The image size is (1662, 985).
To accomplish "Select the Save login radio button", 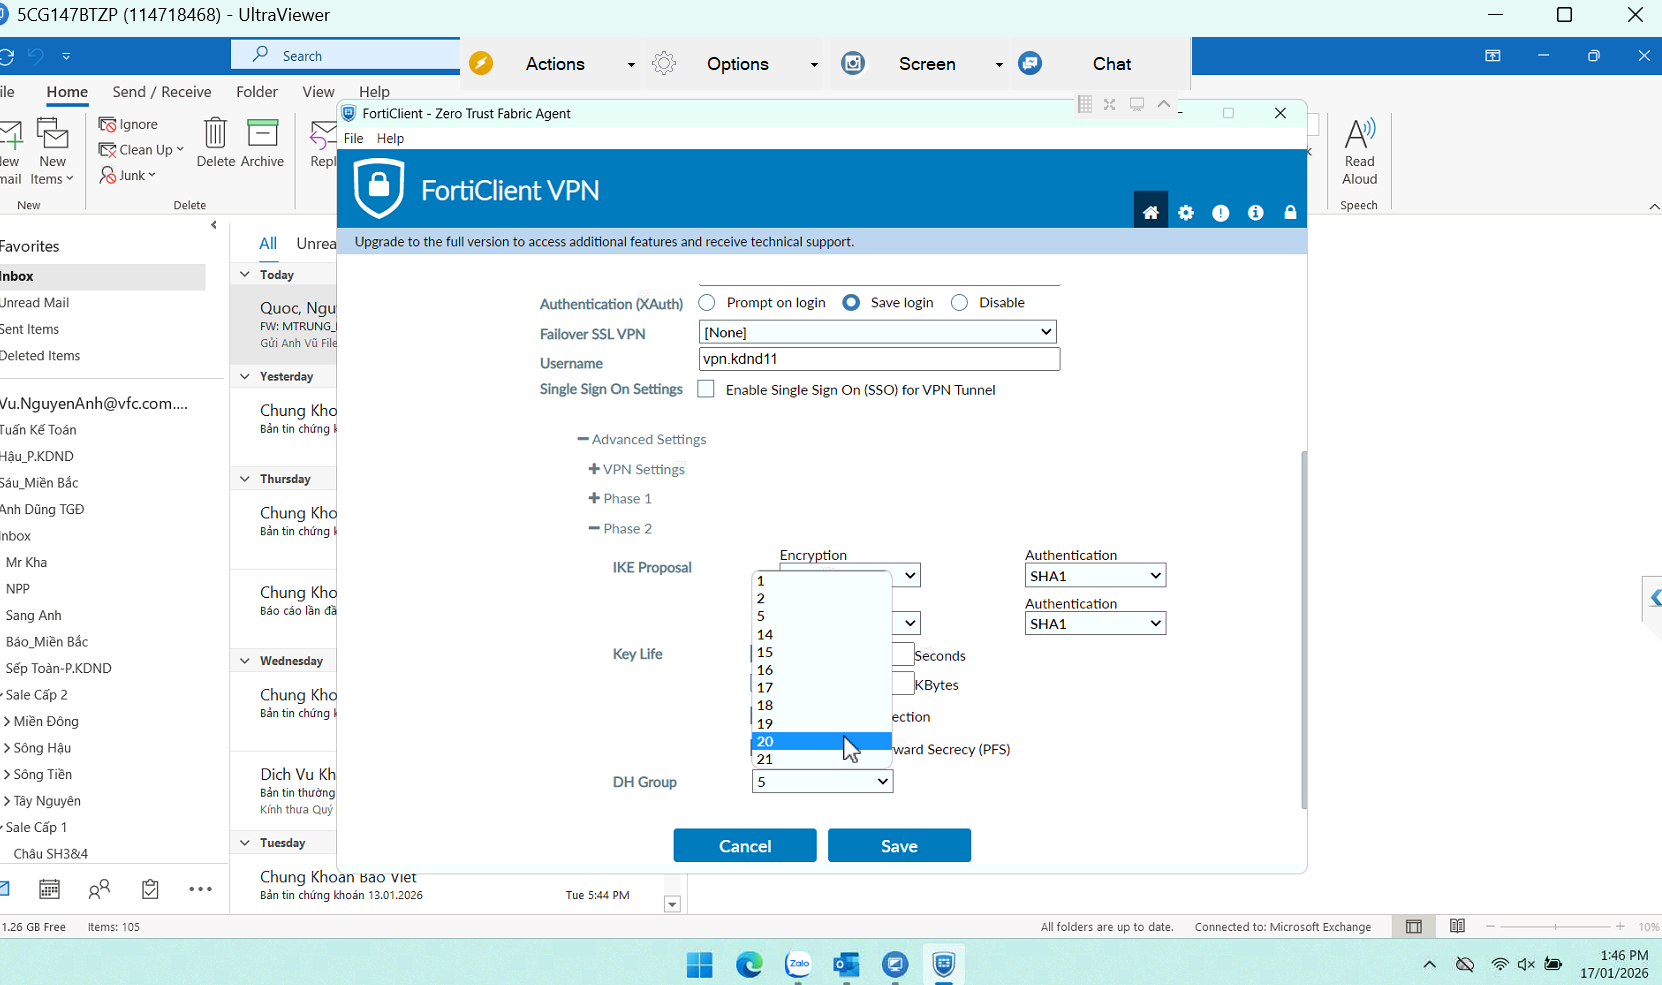I will point(851,302).
